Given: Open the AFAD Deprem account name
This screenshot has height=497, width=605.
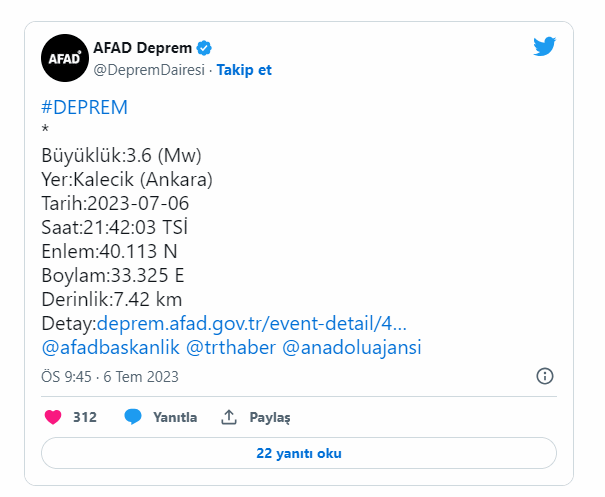Looking at the screenshot, I should (x=142, y=48).
